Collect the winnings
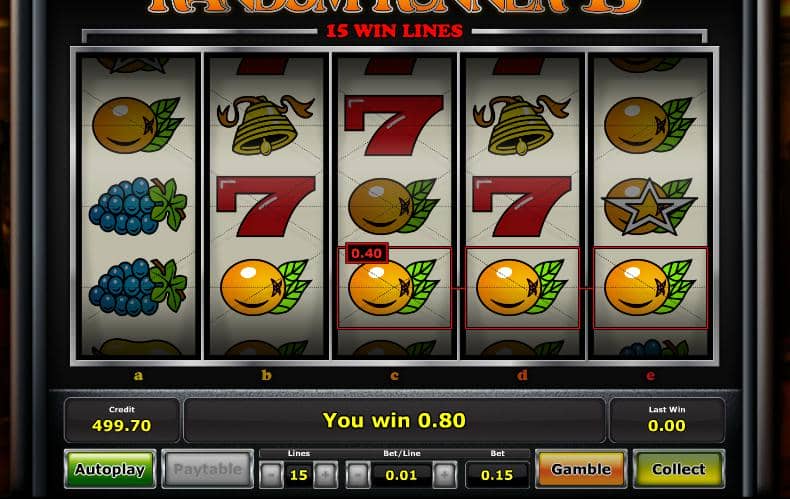The width and height of the screenshot is (790, 499). coord(679,469)
